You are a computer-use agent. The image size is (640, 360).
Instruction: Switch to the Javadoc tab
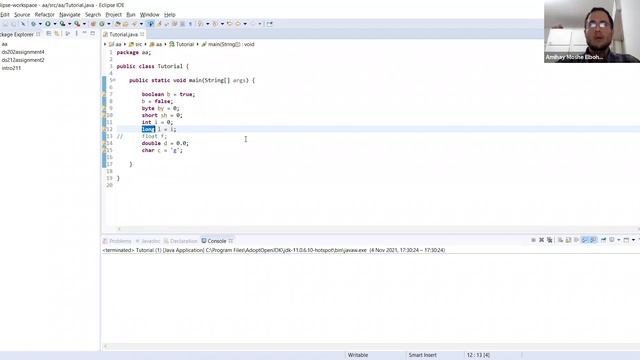coord(148,241)
